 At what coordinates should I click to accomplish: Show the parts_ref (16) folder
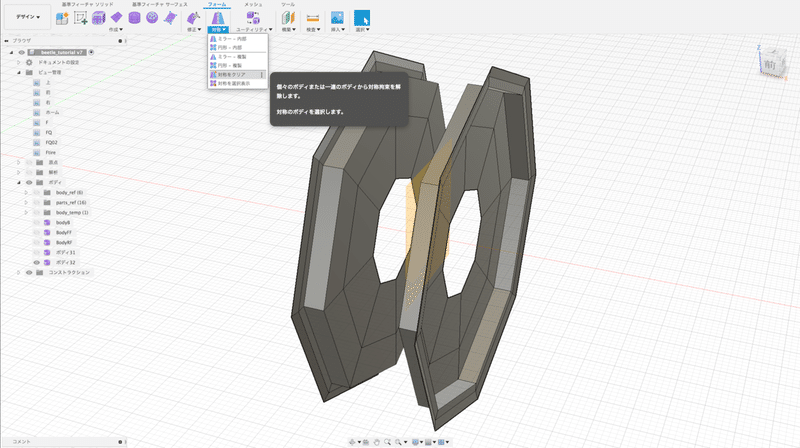[37, 203]
